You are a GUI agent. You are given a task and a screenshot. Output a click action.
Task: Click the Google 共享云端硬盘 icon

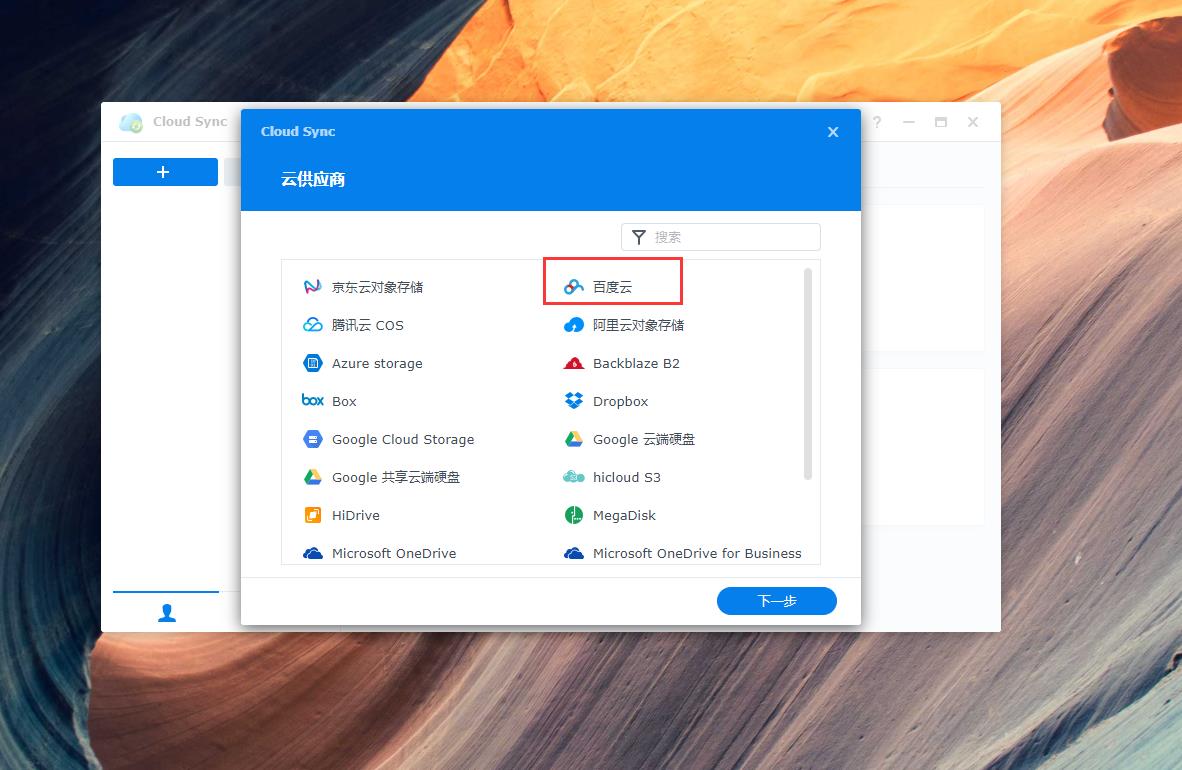tap(312, 477)
